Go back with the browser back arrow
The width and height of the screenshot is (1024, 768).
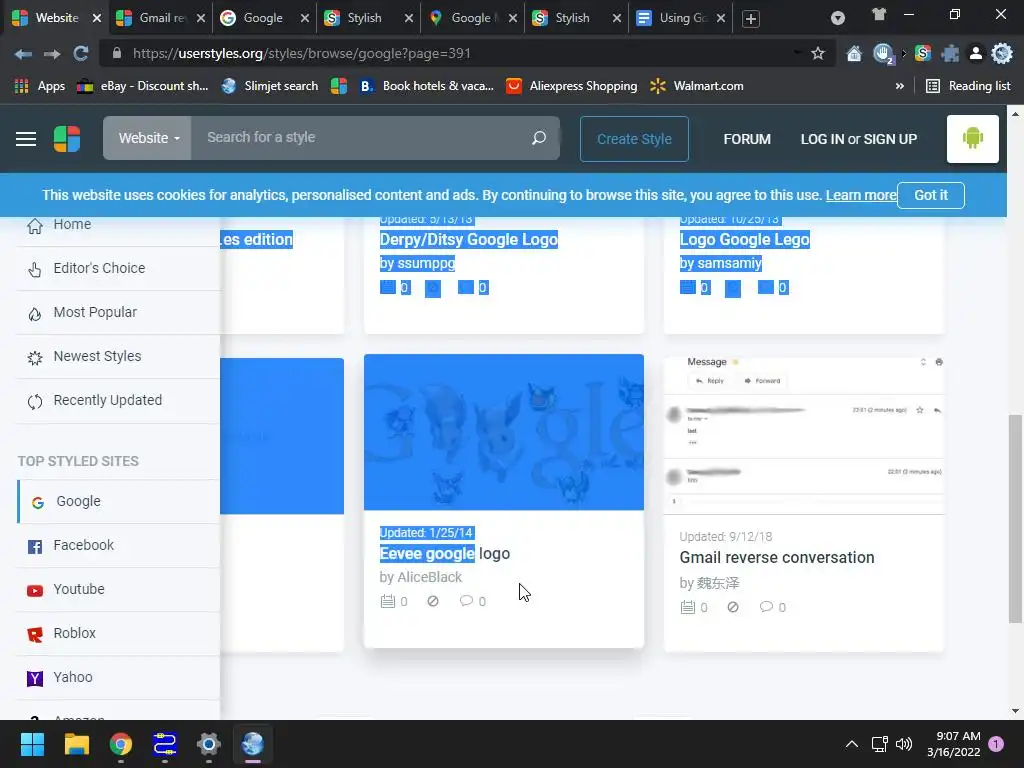tap(24, 54)
